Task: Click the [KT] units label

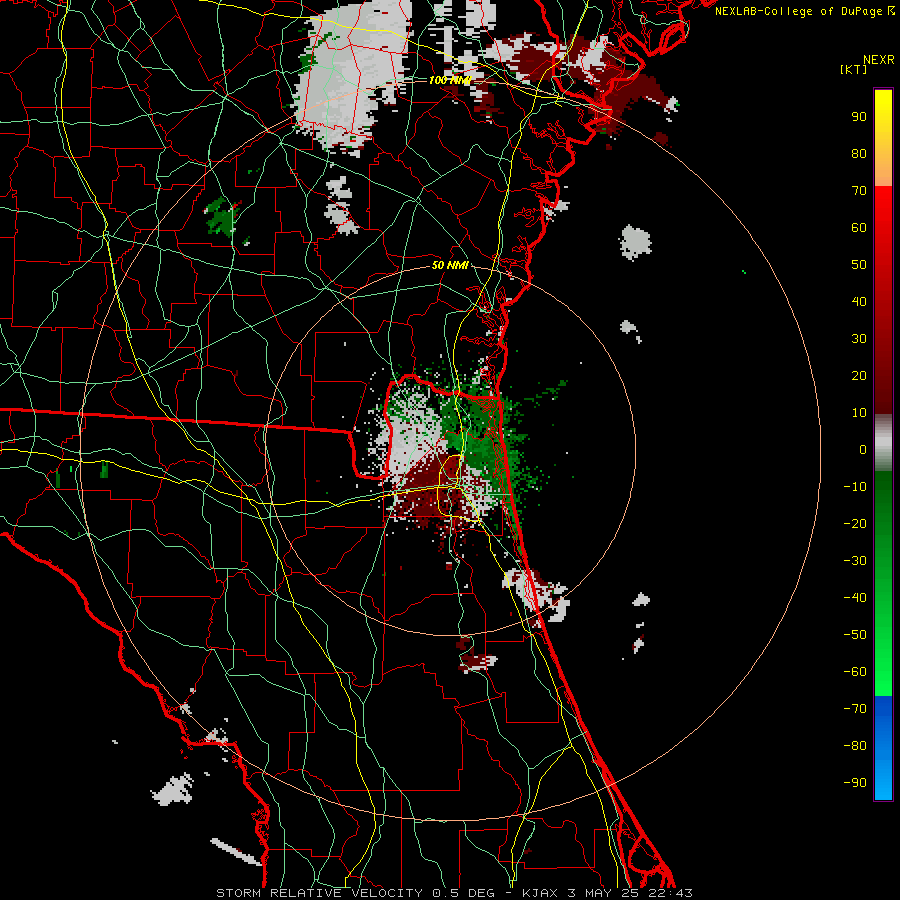Action: click(x=854, y=69)
